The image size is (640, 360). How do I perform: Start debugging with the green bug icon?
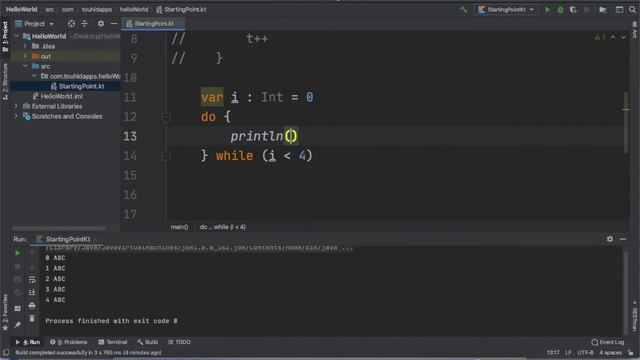(560, 9)
